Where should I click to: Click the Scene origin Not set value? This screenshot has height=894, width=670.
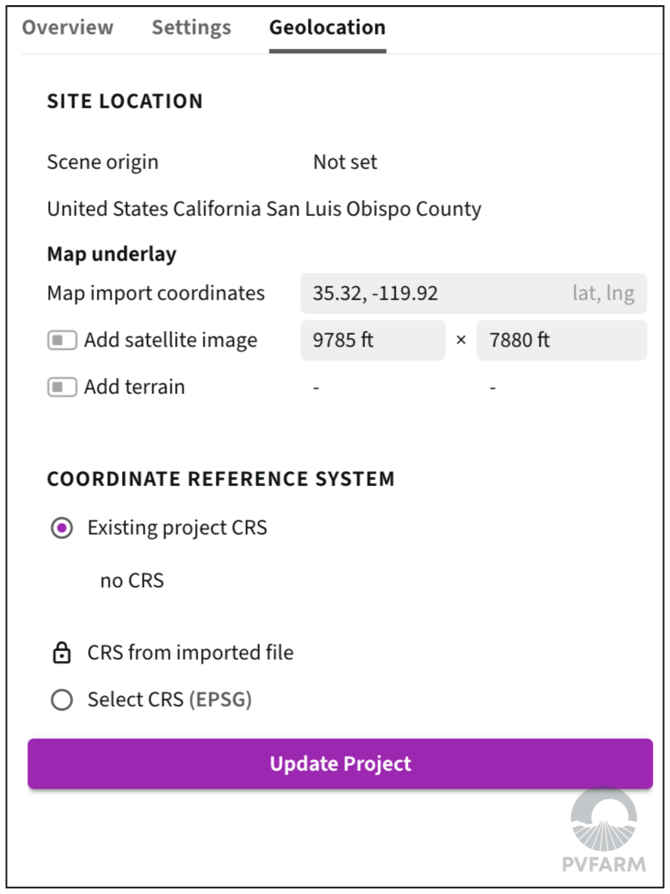pyautogui.click(x=345, y=162)
